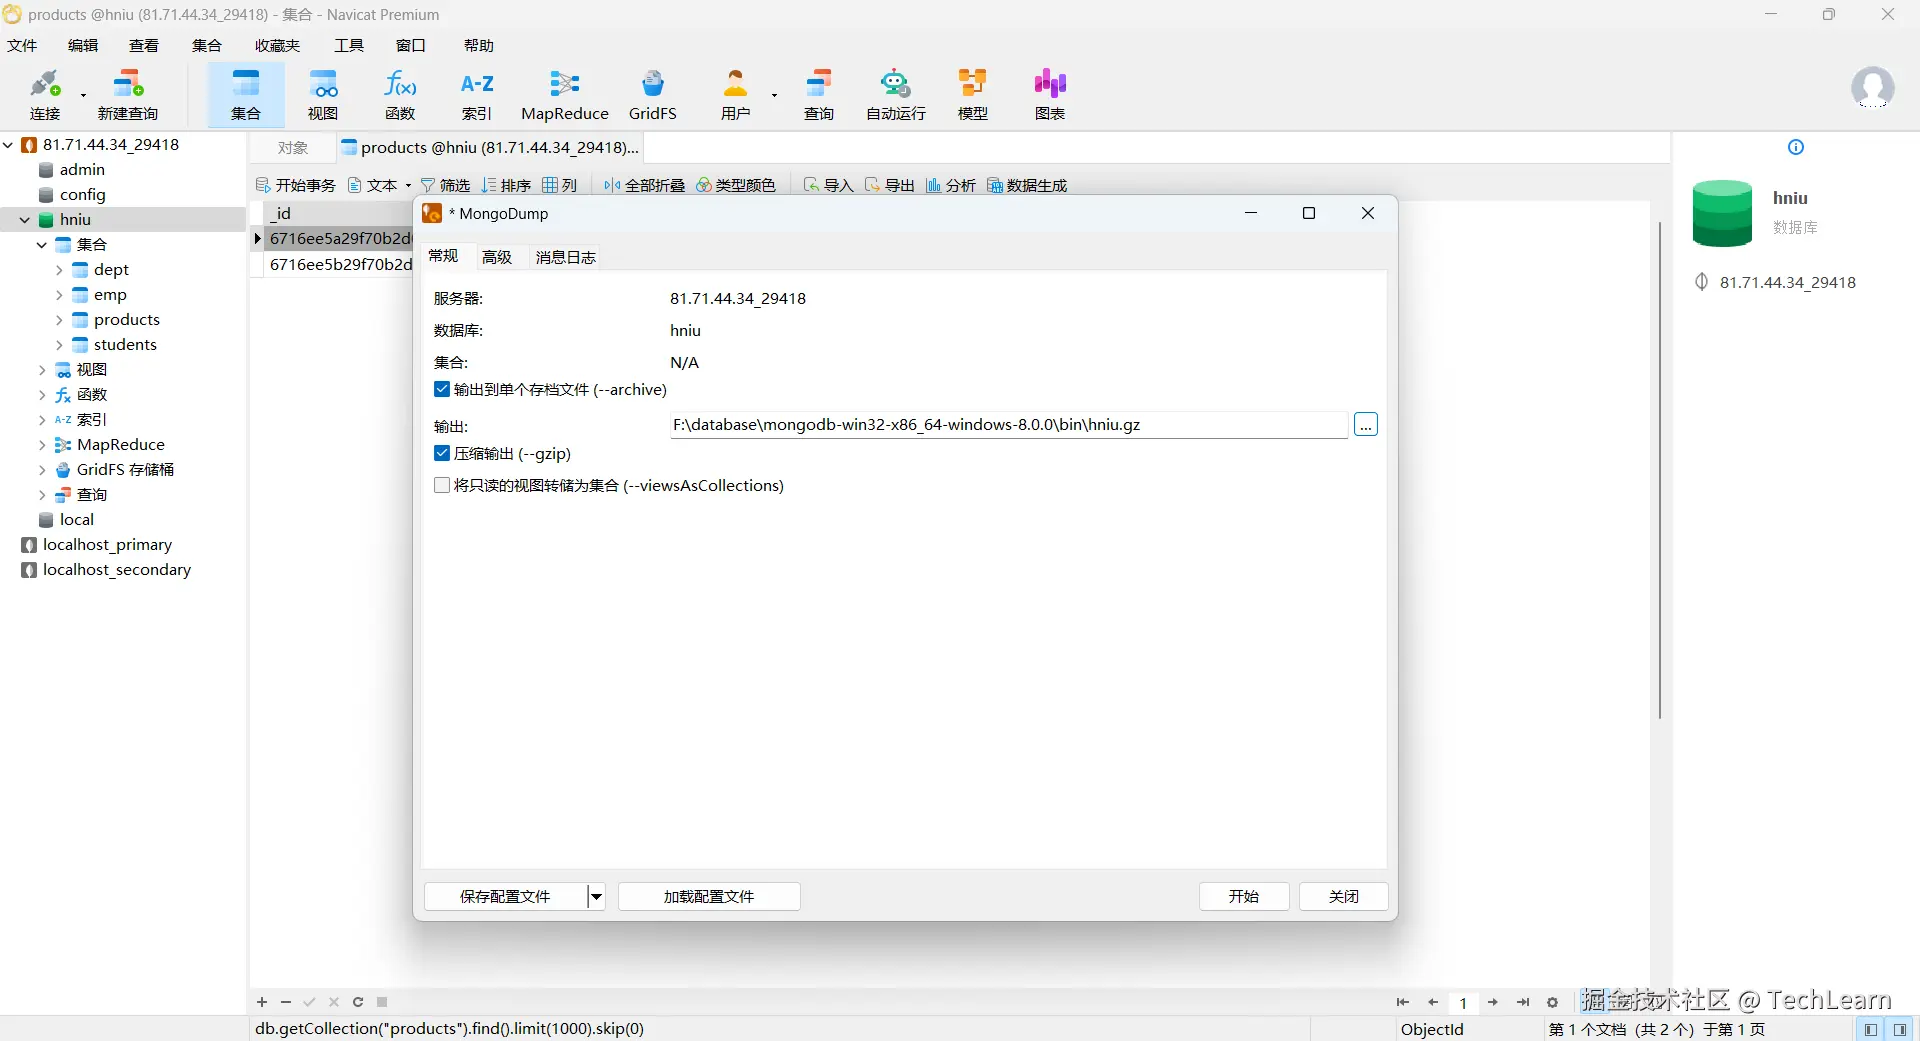This screenshot has height=1041, width=1920.
Task: Click the 输出 output file path field
Action: coord(1008,425)
